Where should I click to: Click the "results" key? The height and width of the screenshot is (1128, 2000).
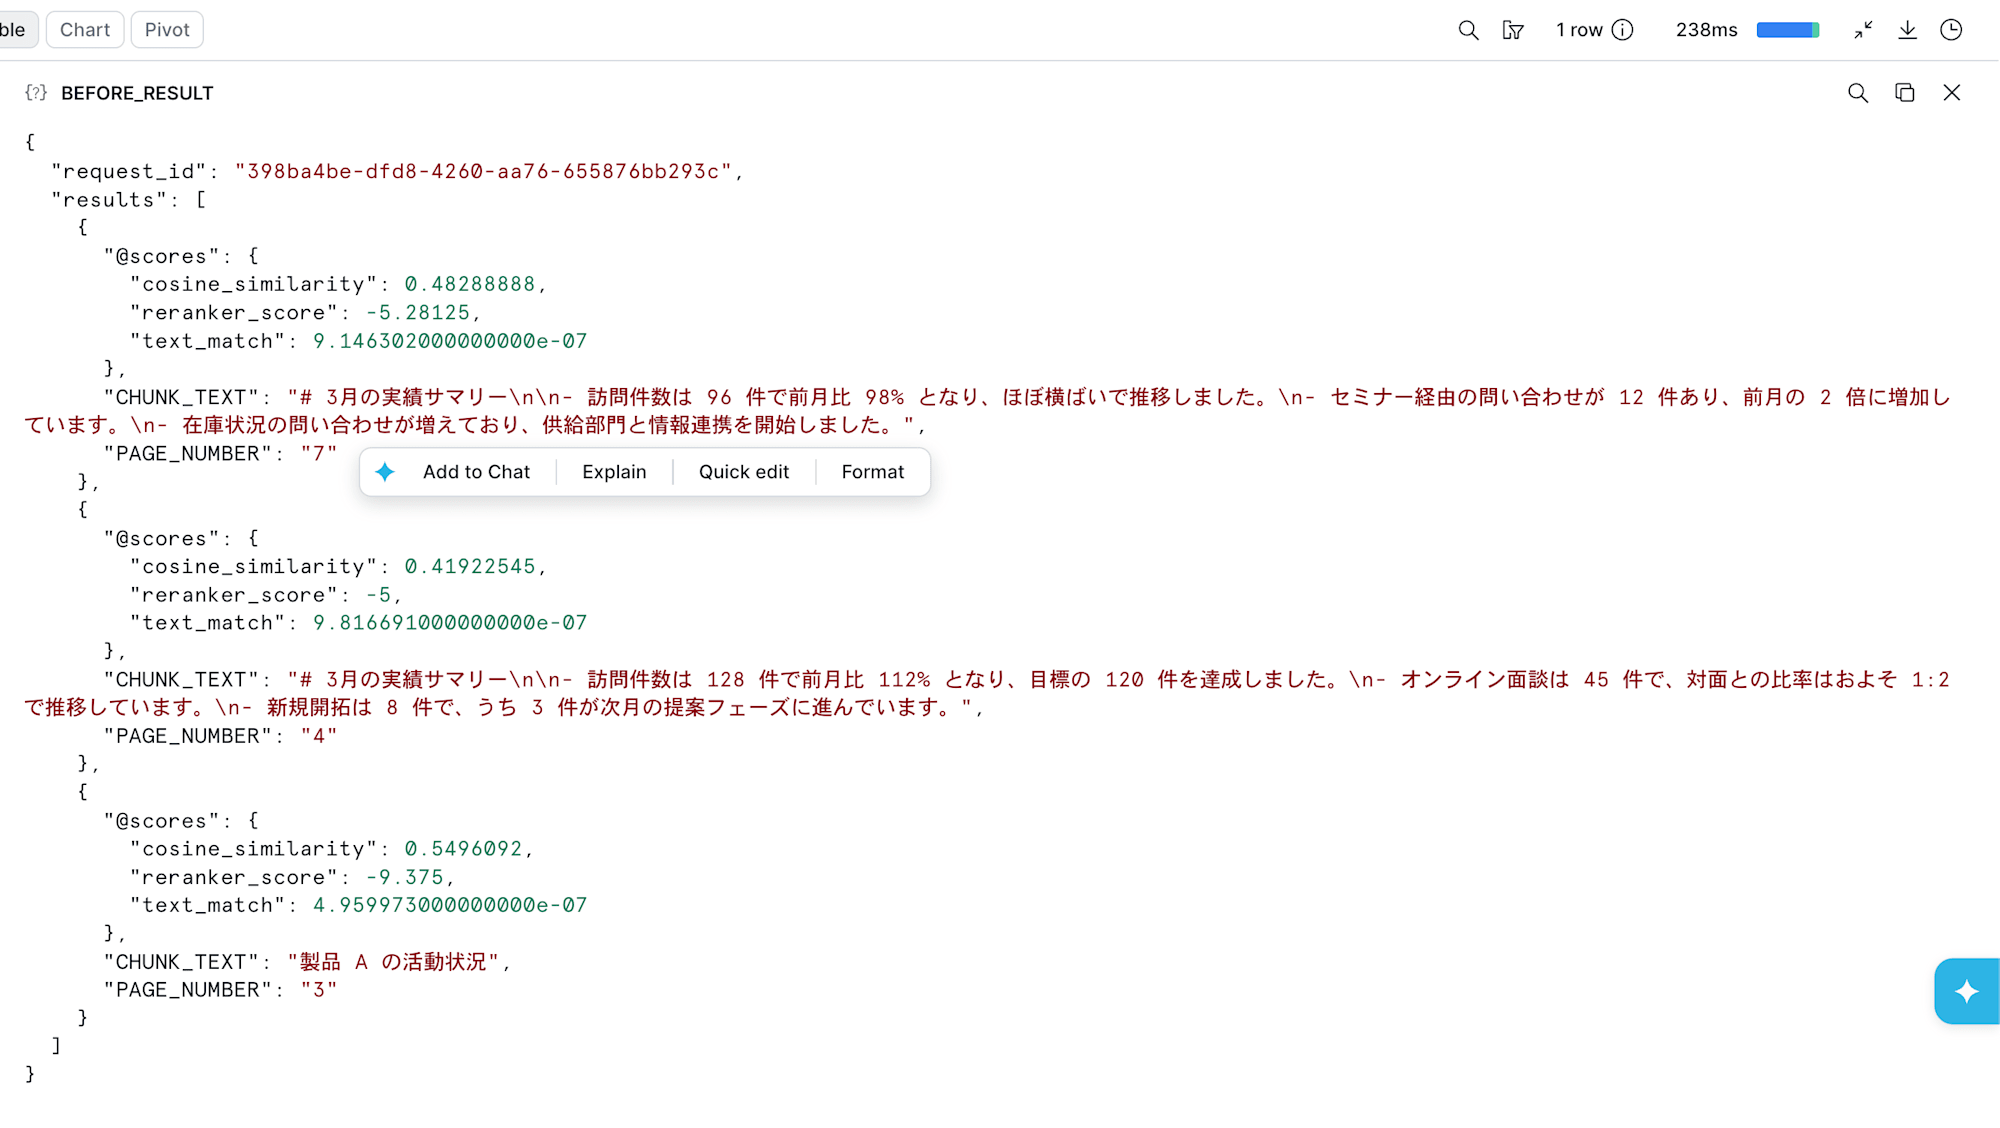(109, 200)
